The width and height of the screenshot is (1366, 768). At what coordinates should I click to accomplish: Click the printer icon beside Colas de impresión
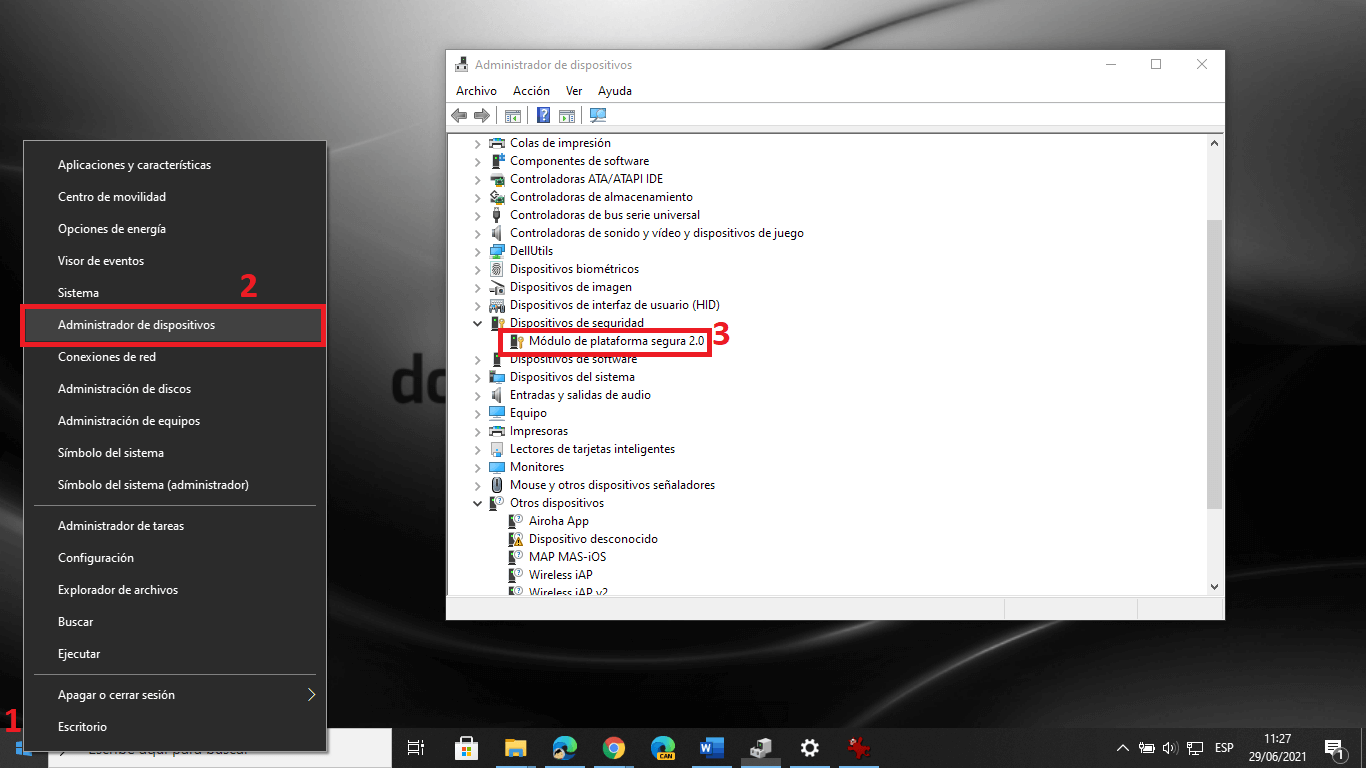tap(497, 143)
